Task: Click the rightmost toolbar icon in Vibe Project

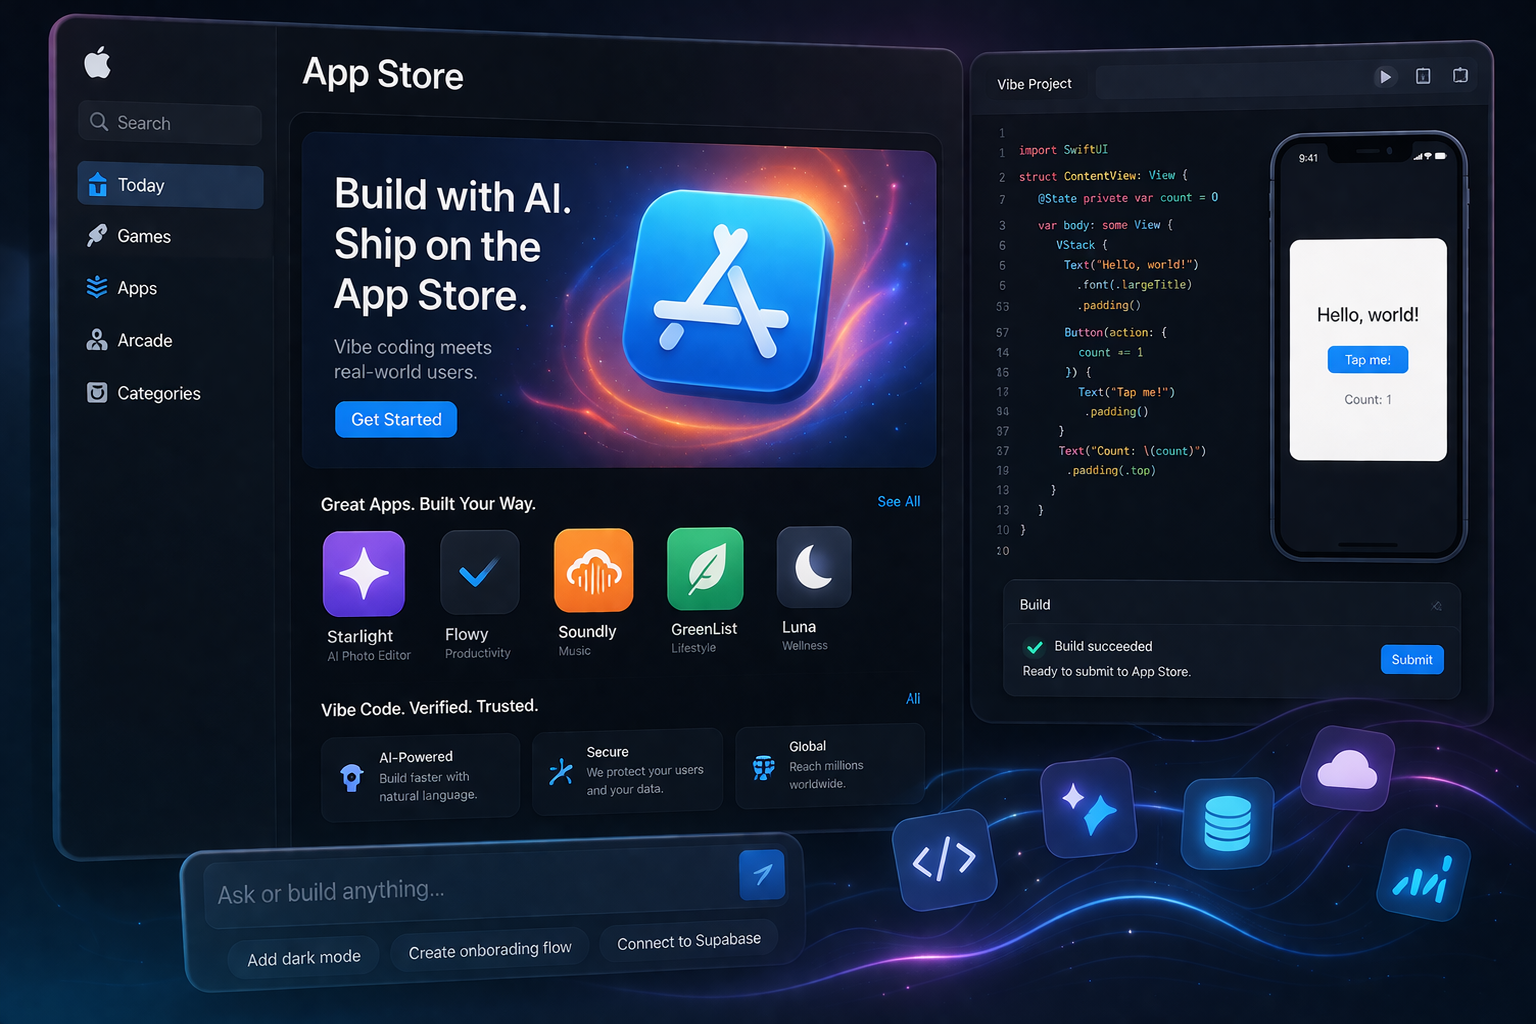Action: click(1460, 75)
